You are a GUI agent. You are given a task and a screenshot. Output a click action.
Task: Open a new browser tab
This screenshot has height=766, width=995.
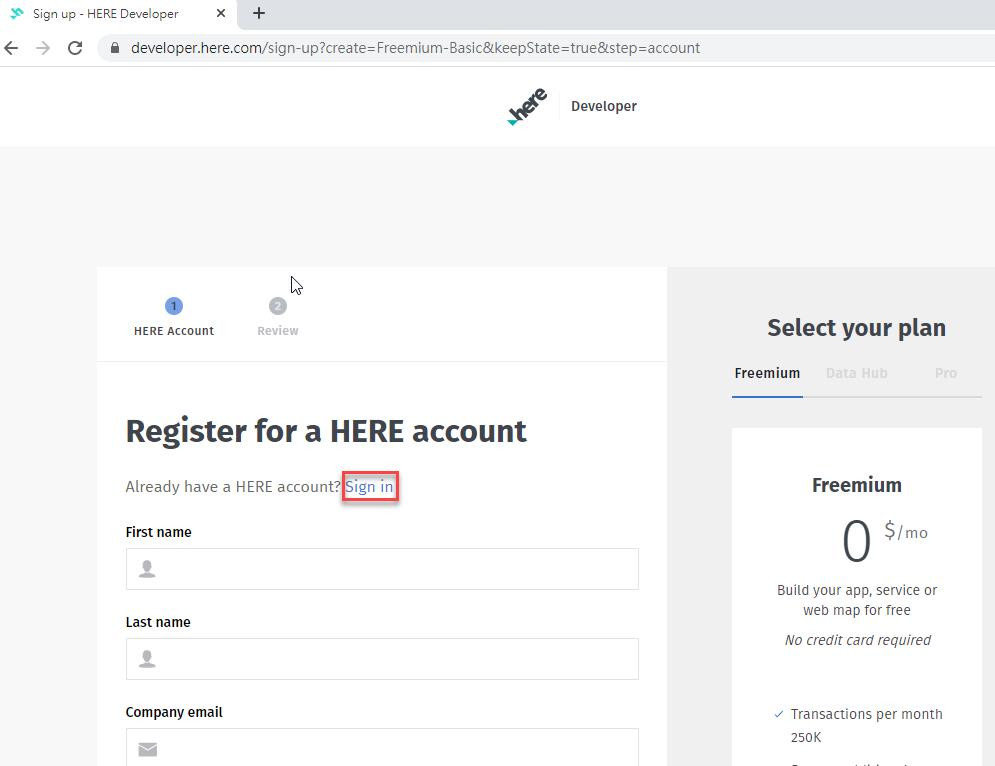point(259,13)
